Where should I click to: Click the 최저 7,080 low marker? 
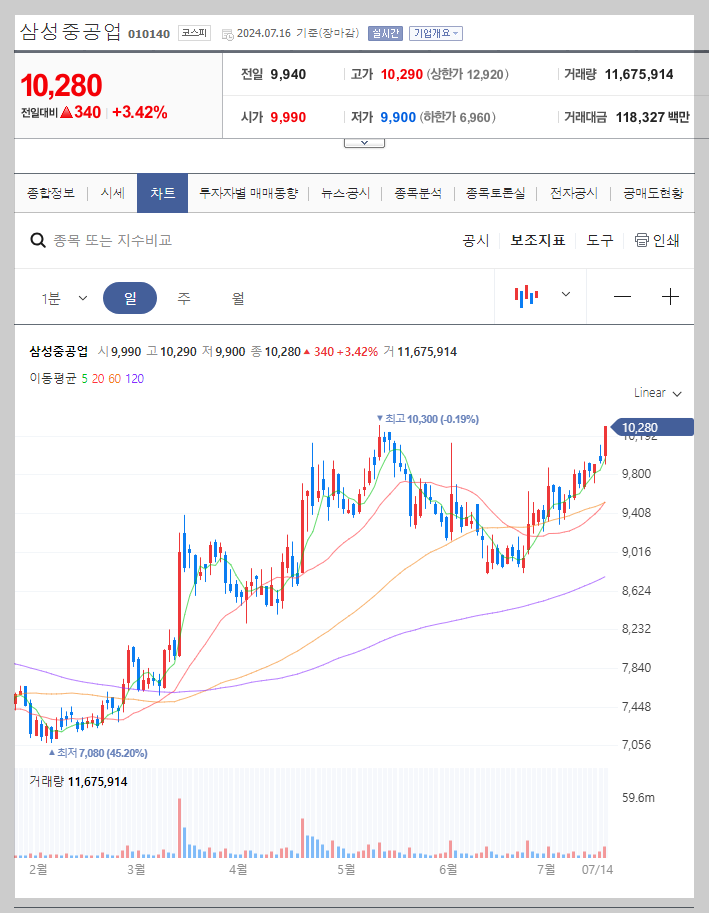(x=98, y=753)
